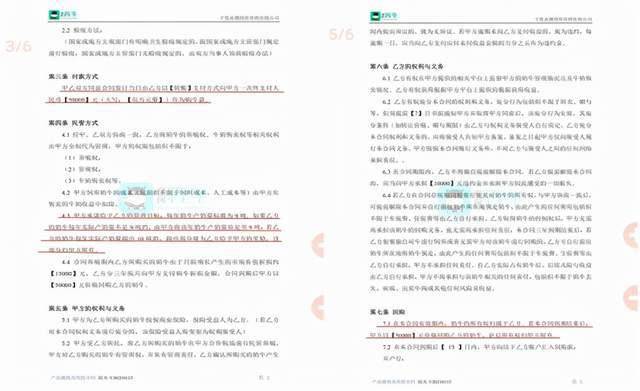Click the red-underlined clause 7.1
Image resolution: width=640 pixels, height=391 pixels.
pos(481,329)
